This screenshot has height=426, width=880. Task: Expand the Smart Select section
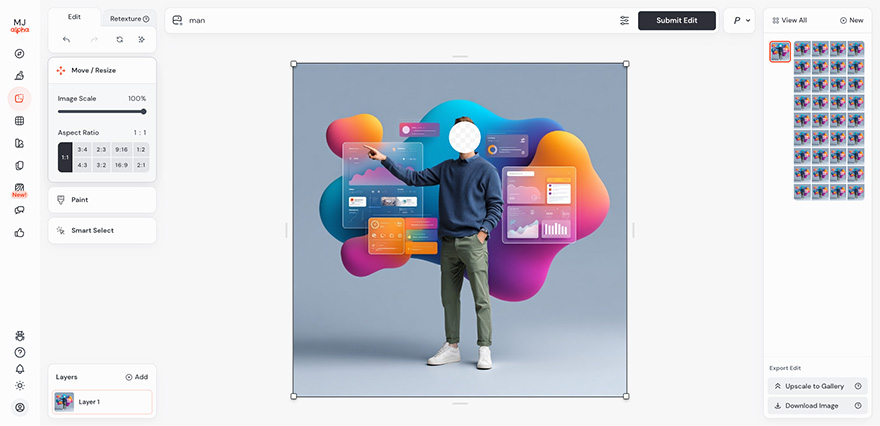(102, 230)
